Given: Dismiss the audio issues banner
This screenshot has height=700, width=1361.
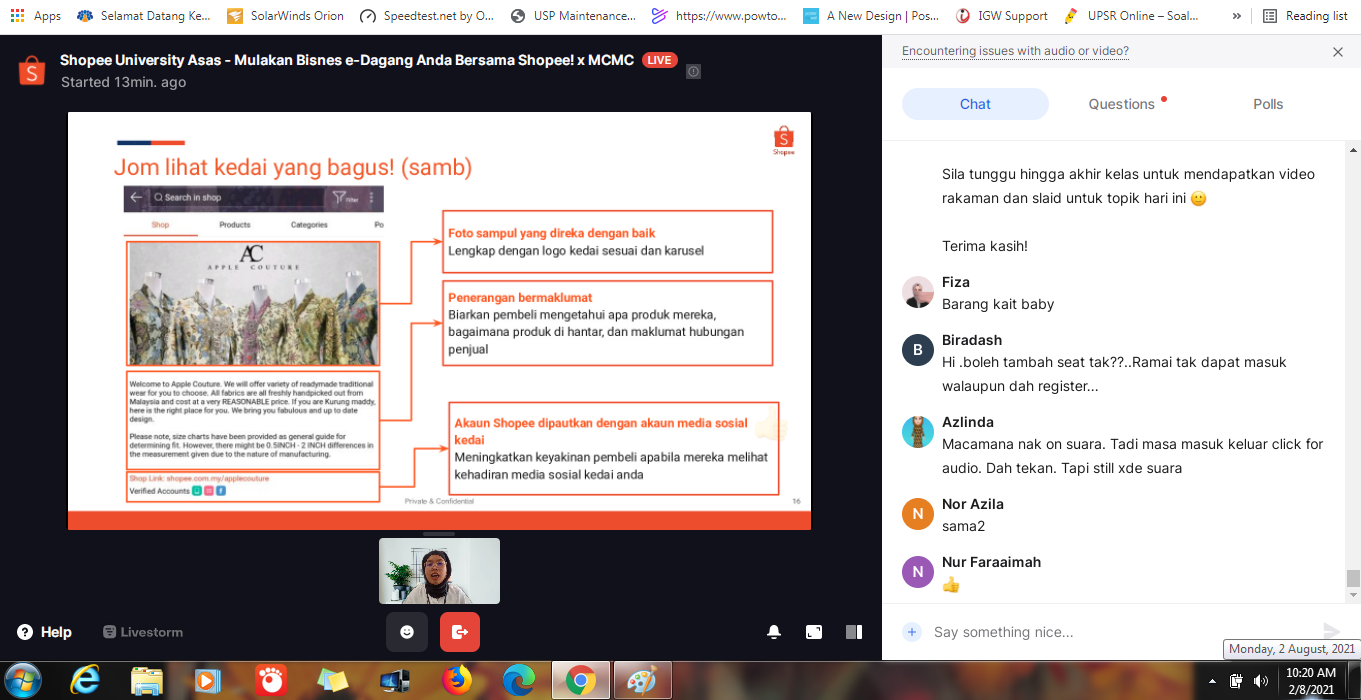Looking at the screenshot, I should coord(1338,52).
